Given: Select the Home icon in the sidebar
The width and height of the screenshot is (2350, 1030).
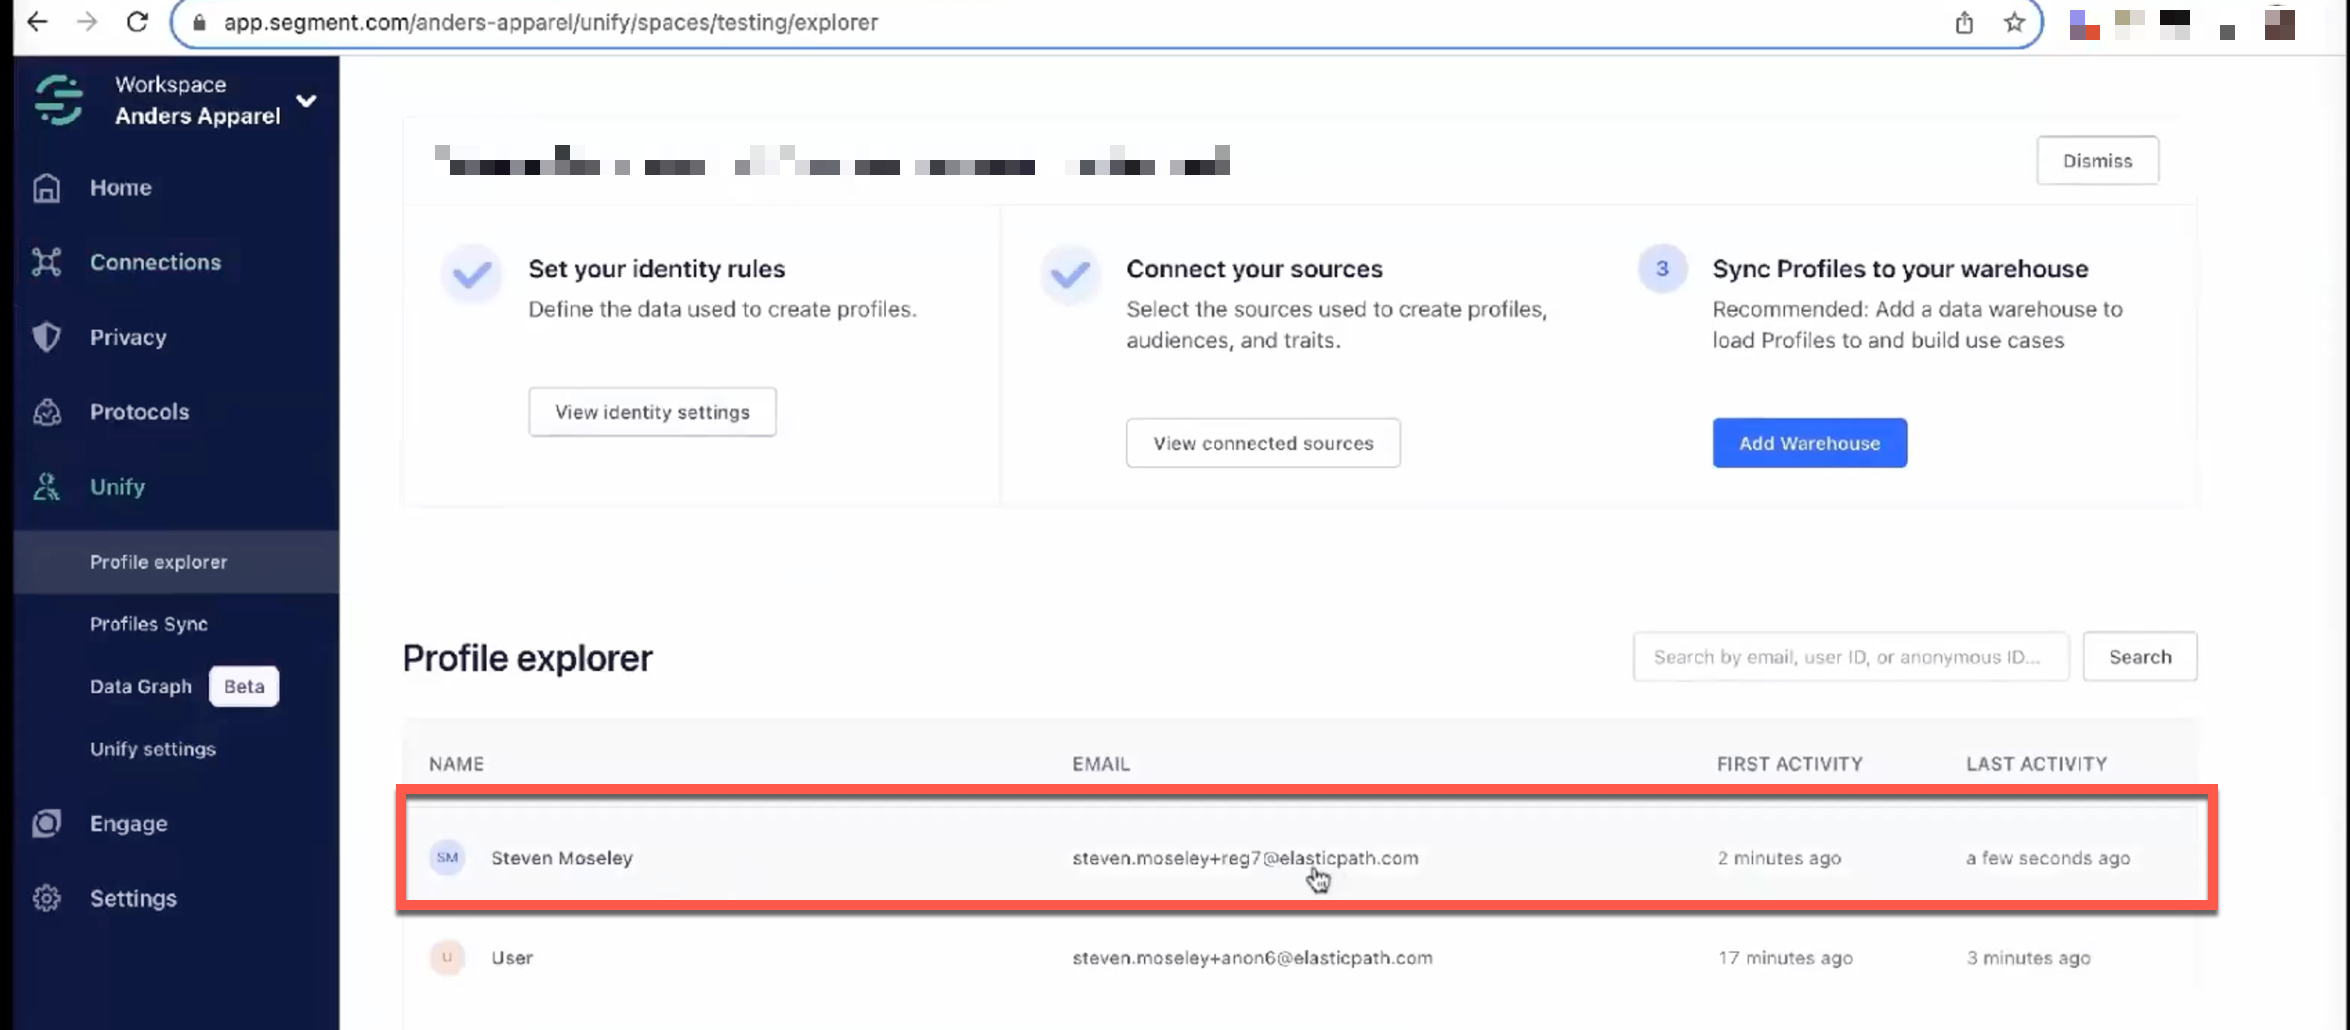Looking at the screenshot, I should 46,187.
